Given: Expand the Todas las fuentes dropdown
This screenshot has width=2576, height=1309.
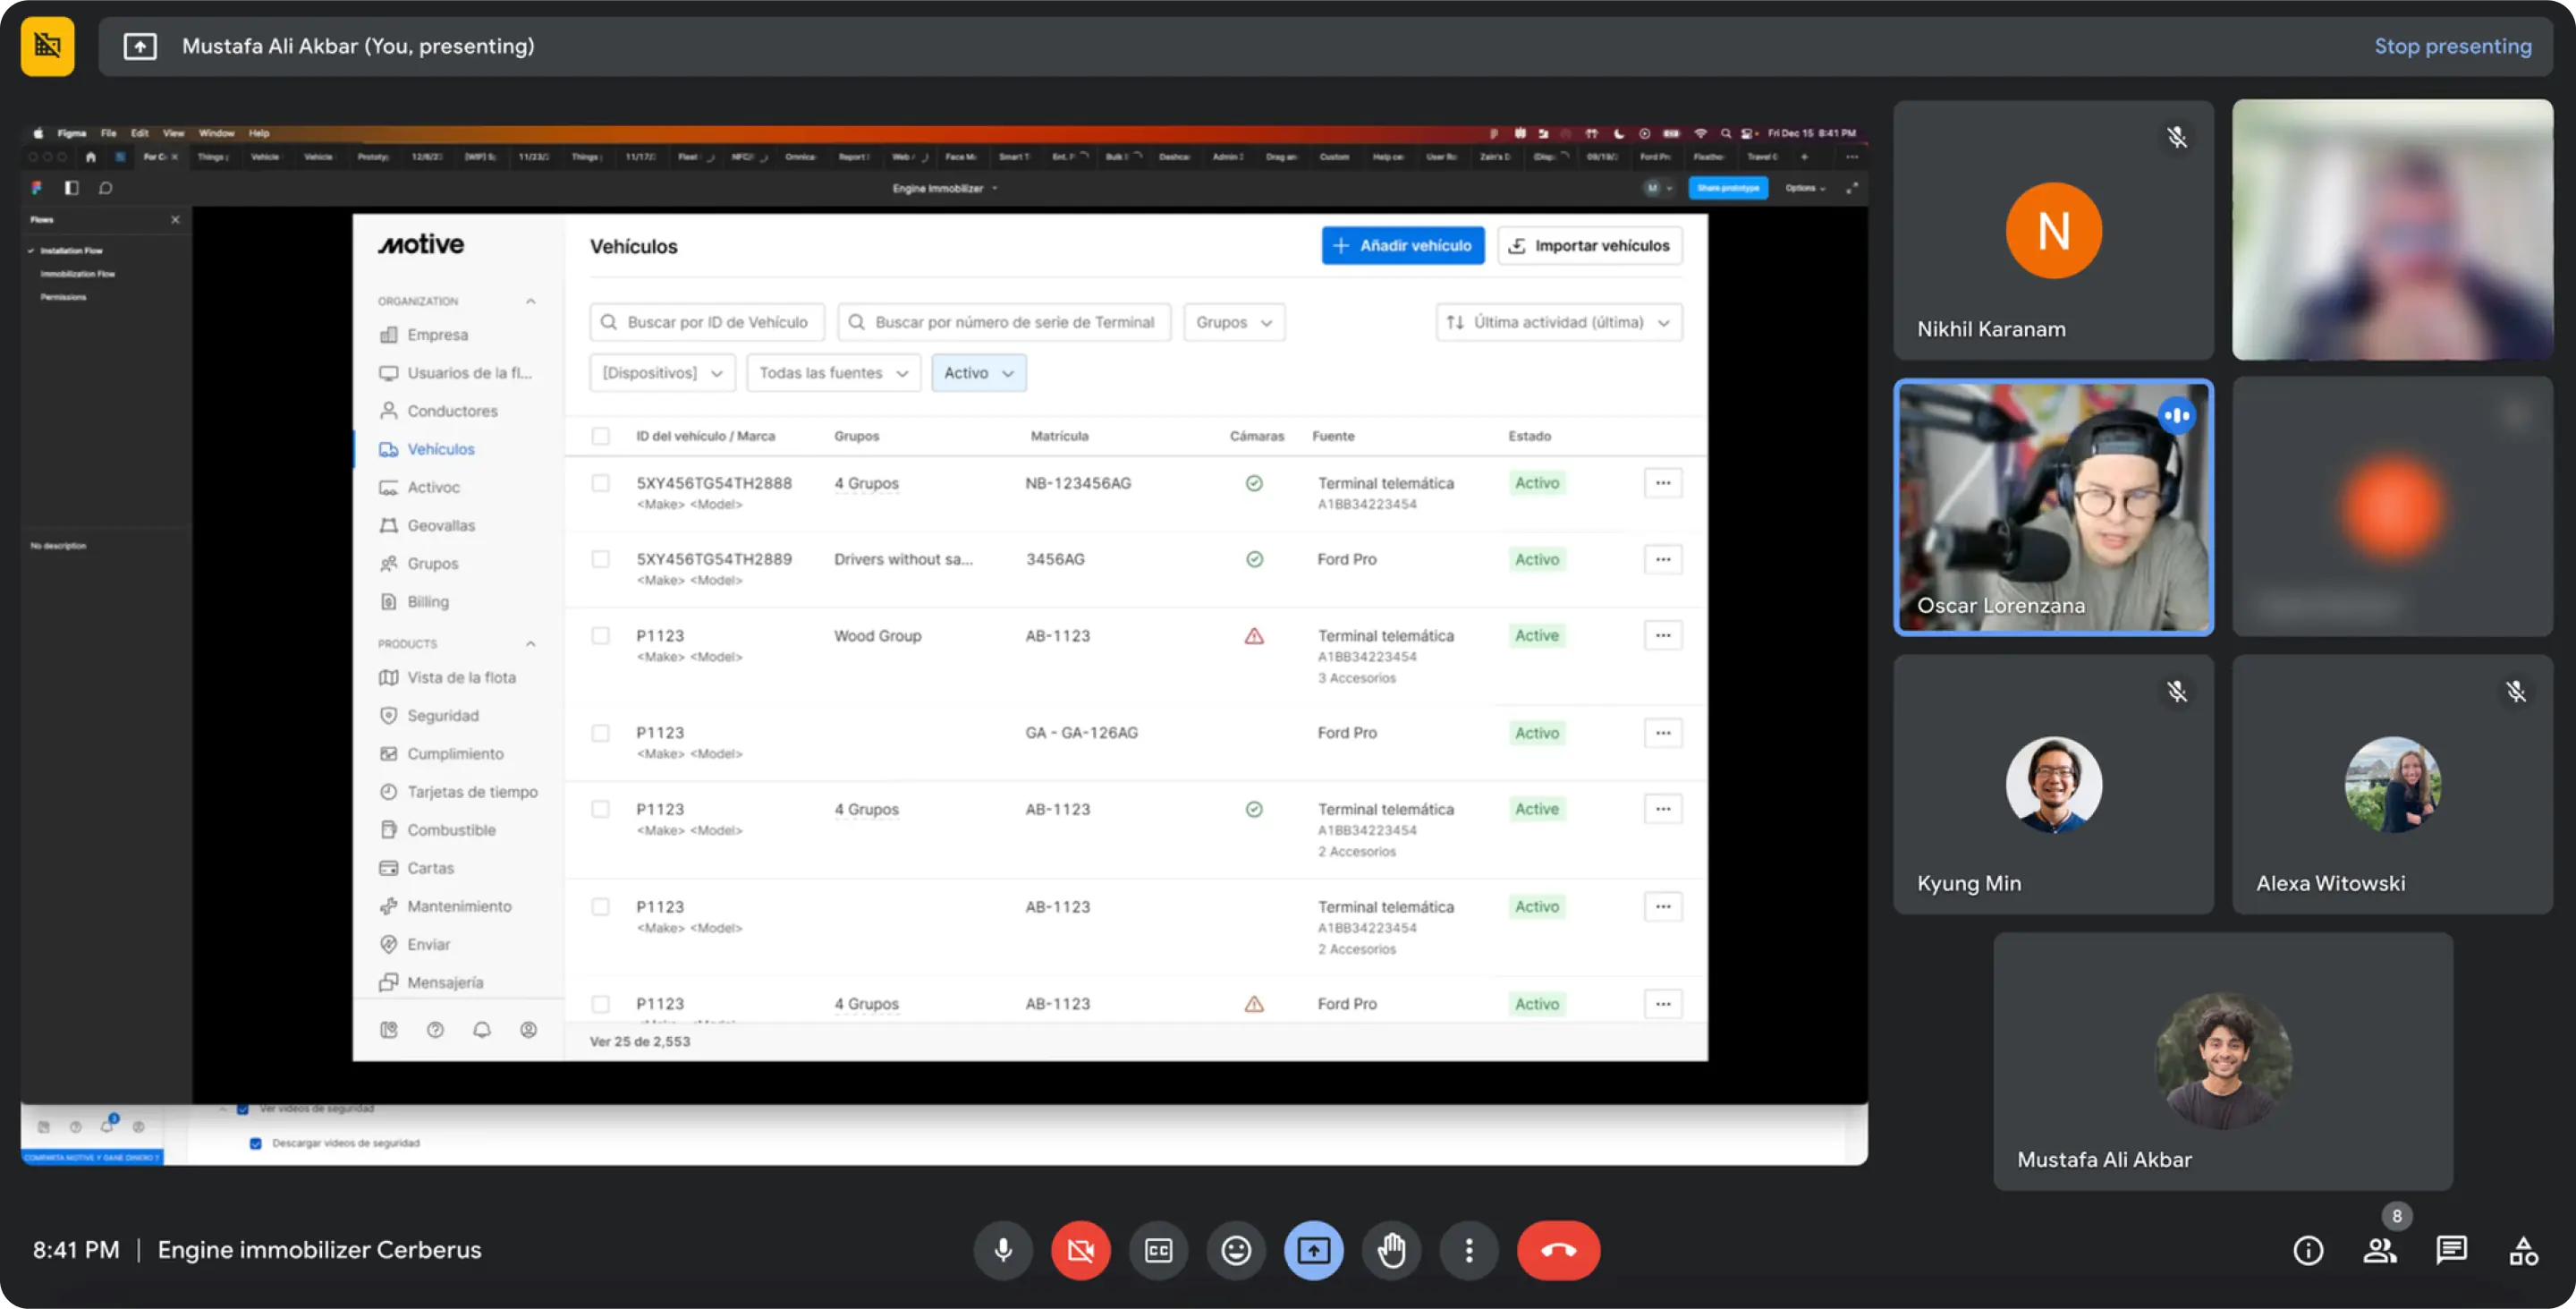Looking at the screenshot, I should tap(833, 373).
